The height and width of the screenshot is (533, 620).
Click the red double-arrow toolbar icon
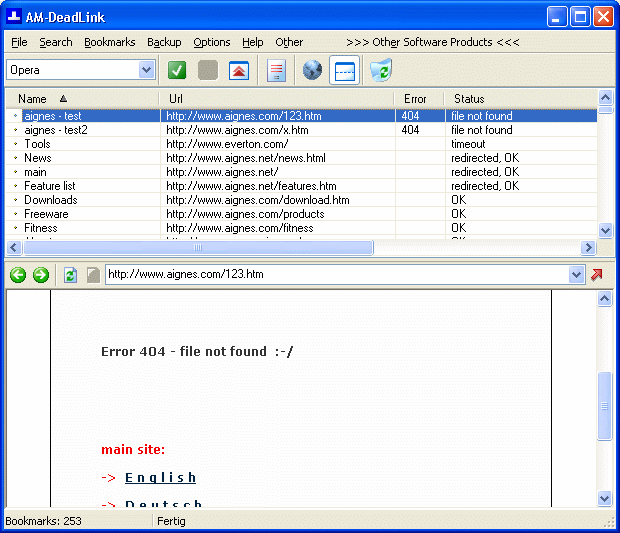(x=238, y=70)
